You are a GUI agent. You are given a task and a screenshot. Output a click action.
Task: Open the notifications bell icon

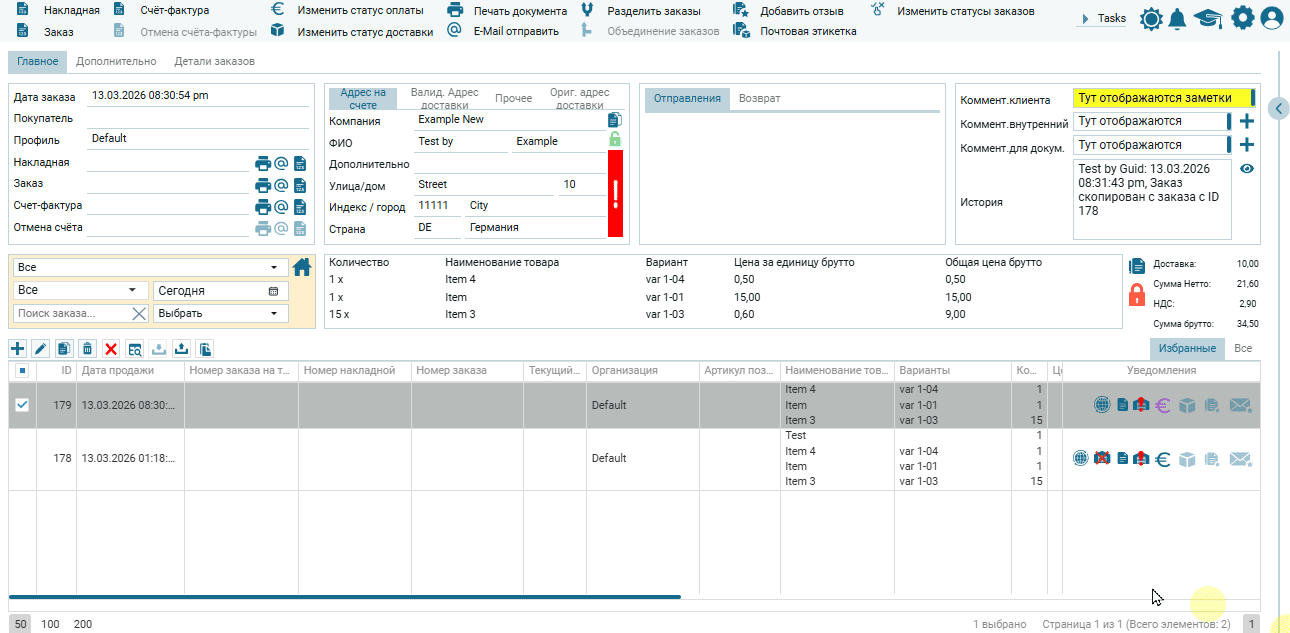pyautogui.click(x=1179, y=18)
